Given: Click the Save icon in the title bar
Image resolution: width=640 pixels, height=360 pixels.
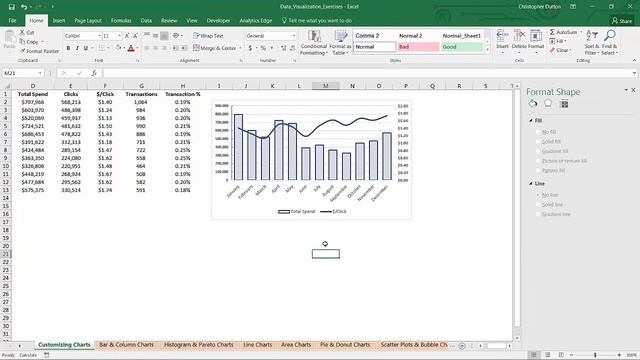Looking at the screenshot, I should point(11,7).
